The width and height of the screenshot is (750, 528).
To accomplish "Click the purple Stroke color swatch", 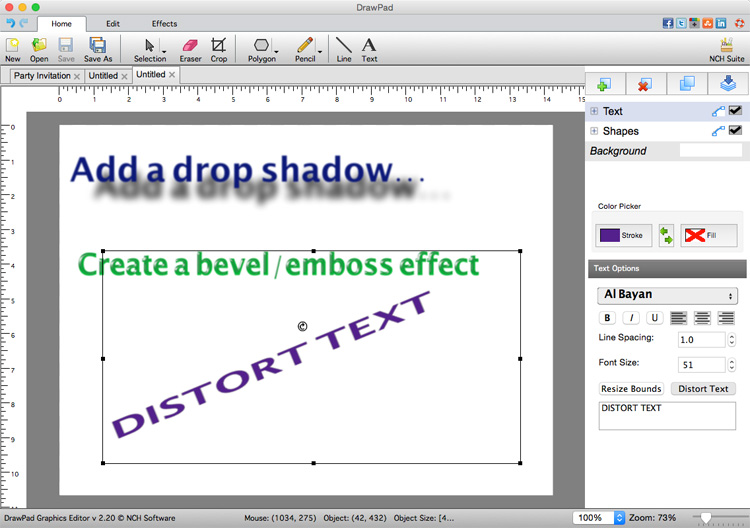I will (609, 236).
